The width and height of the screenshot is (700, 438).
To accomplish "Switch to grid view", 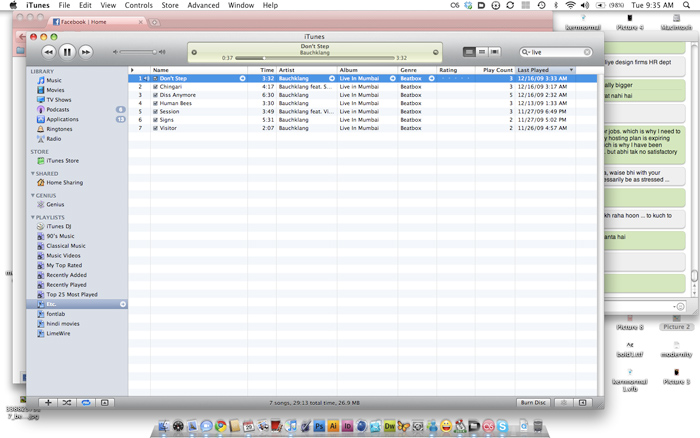I will coord(482,52).
